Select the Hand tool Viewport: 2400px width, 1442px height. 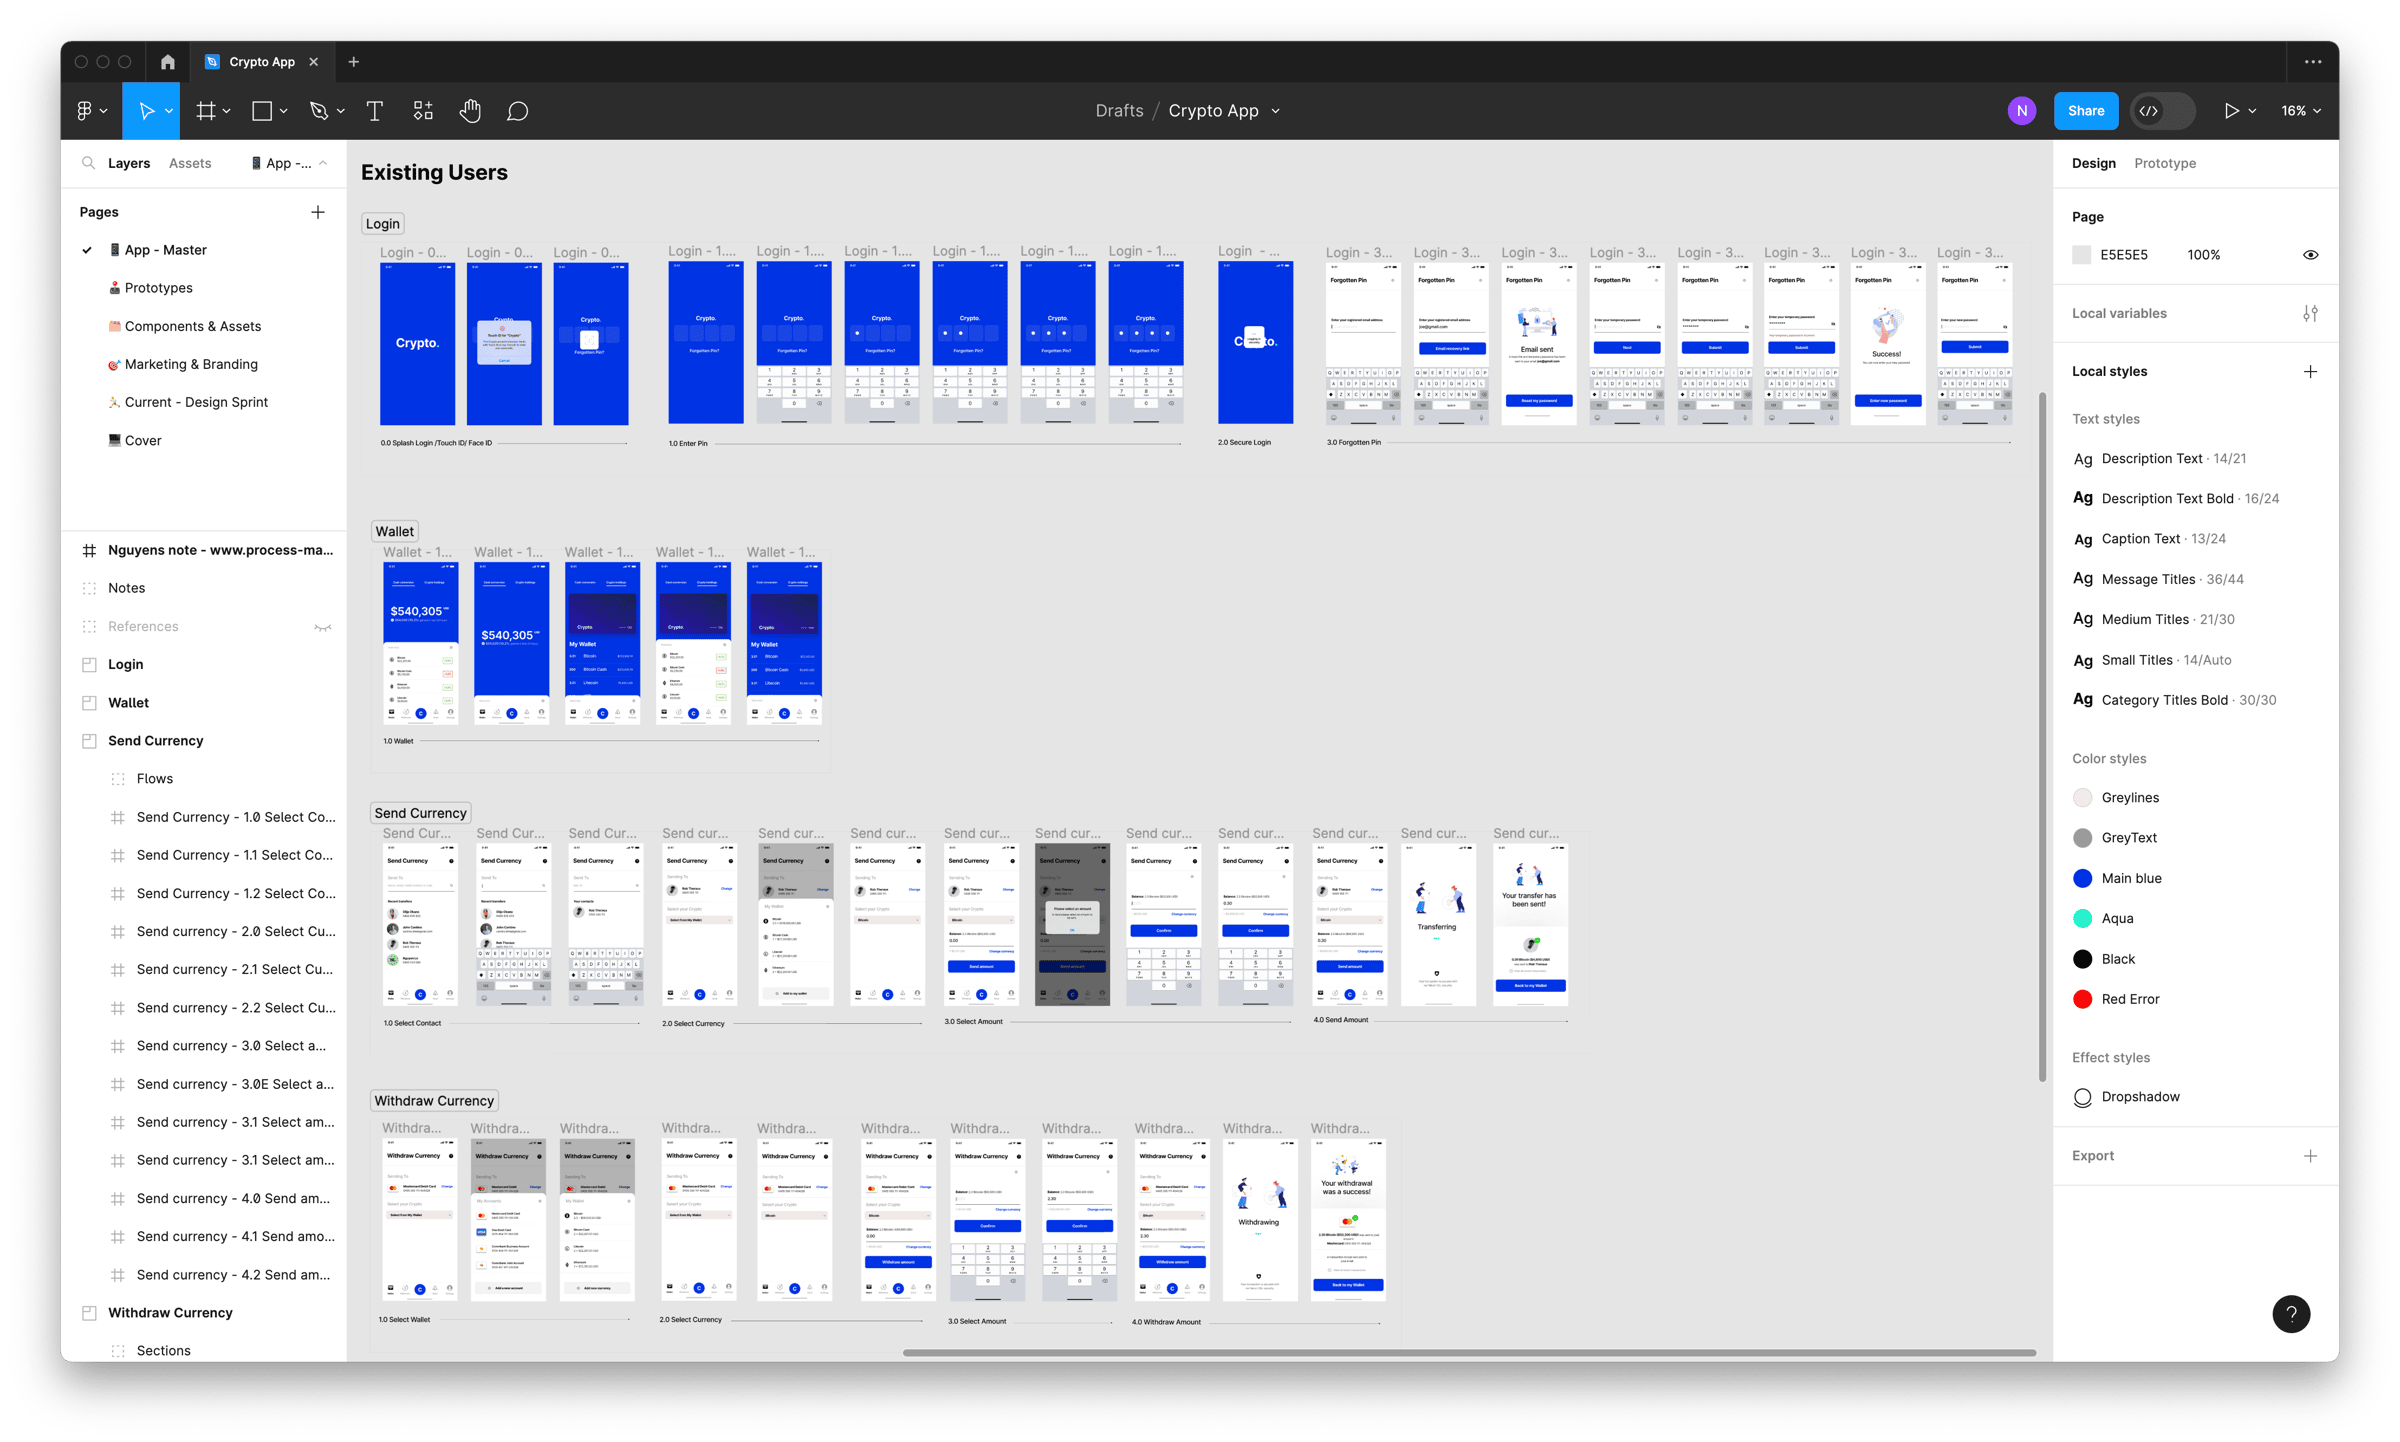click(x=470, y=111)
